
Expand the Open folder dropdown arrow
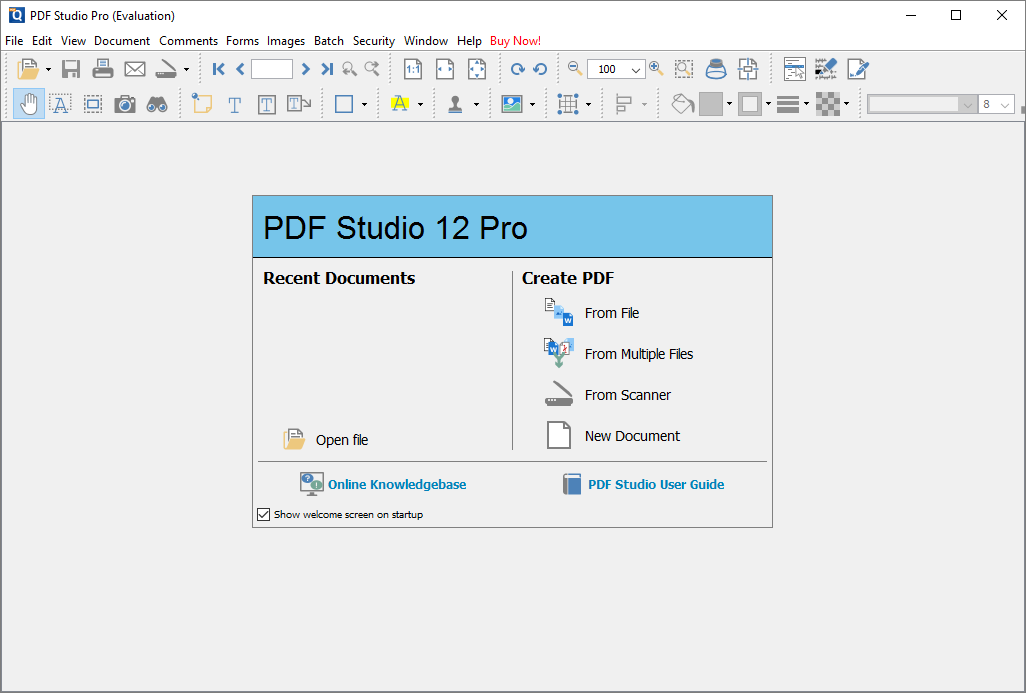(x=48, y=69)
